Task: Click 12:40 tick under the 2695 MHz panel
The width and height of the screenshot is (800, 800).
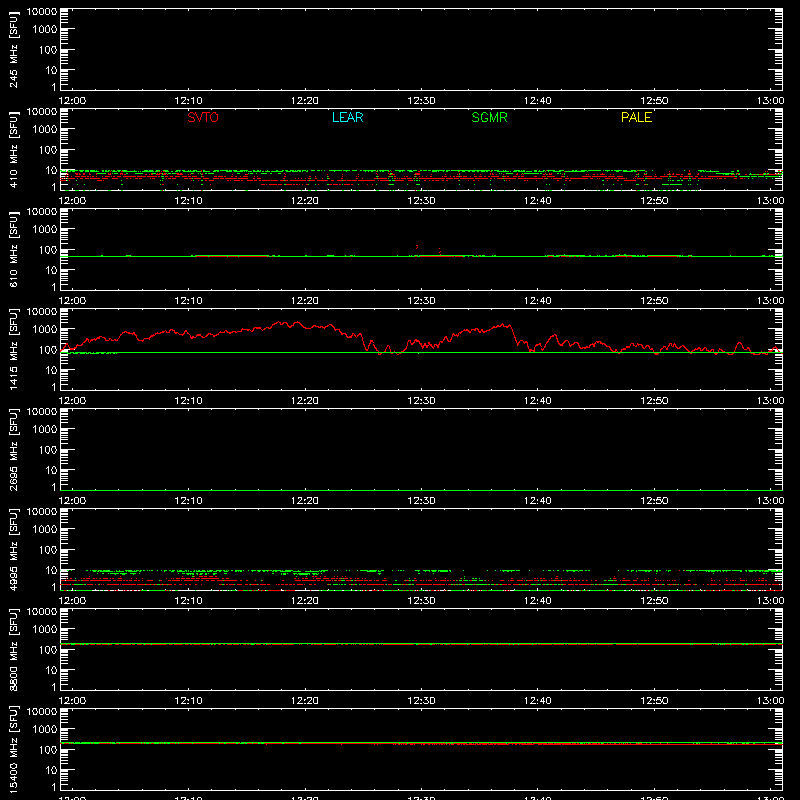Action: tap(538, 501)
